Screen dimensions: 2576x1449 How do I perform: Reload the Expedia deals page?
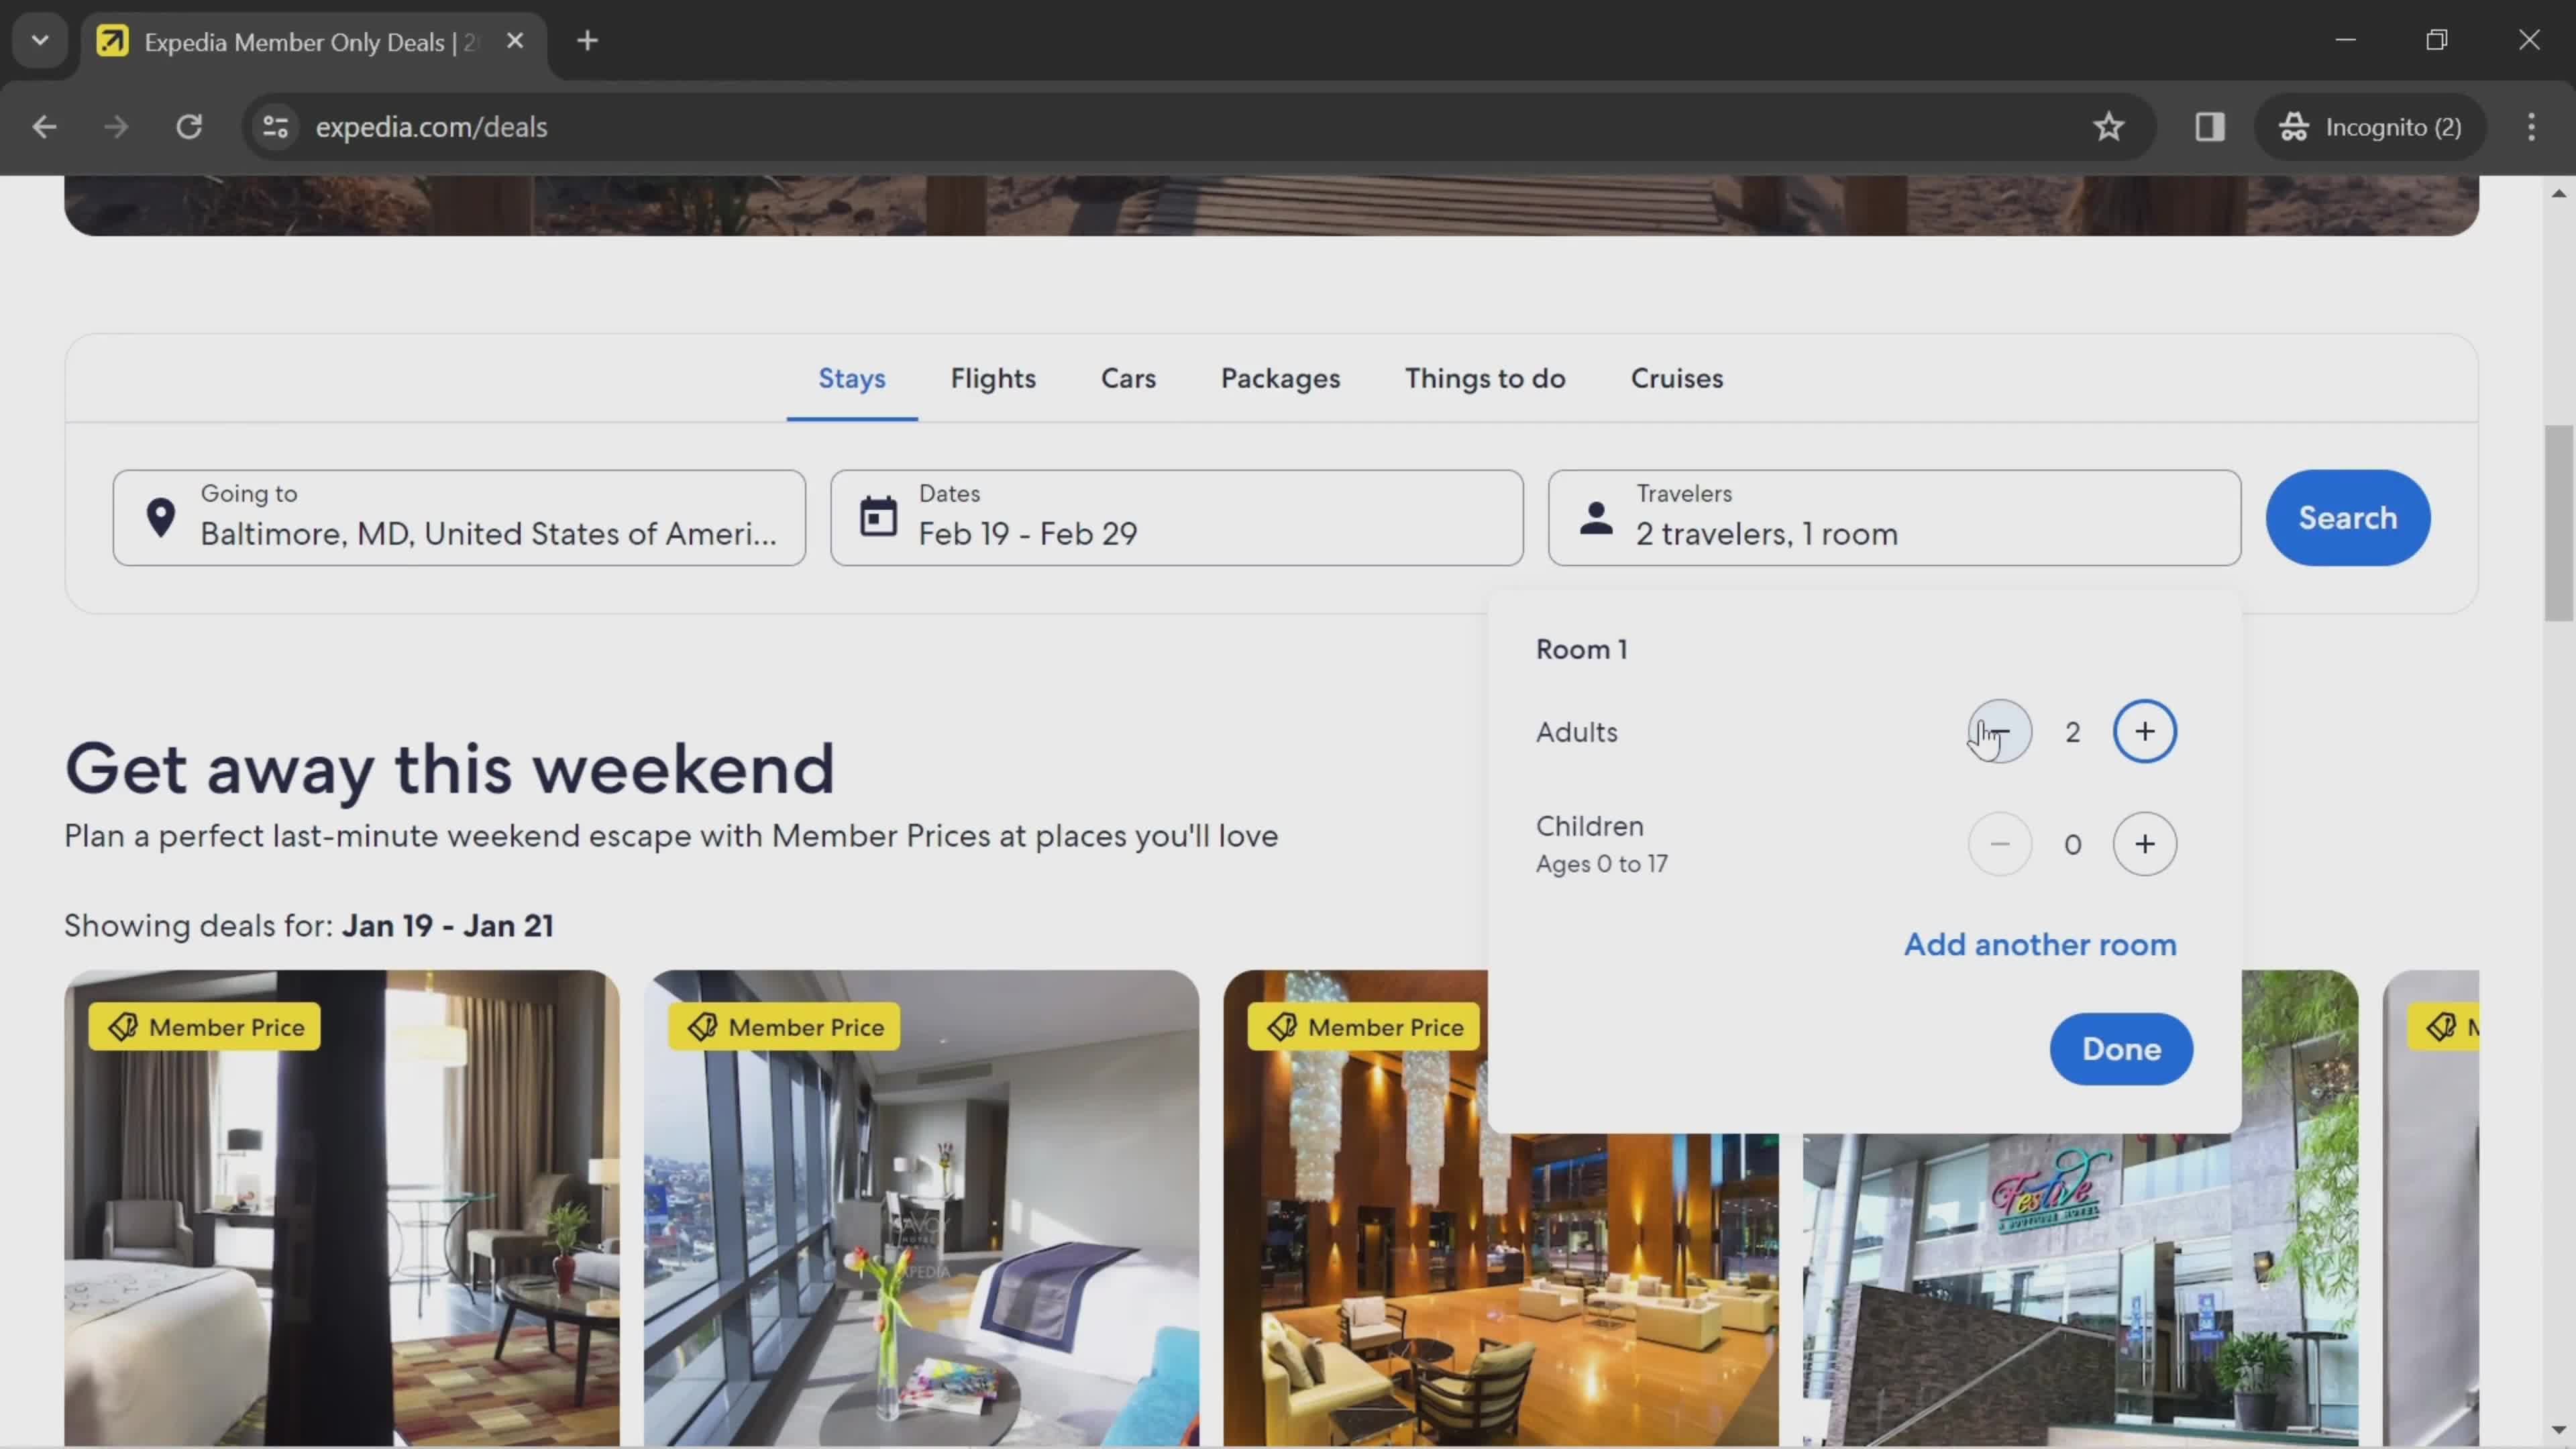pos(189,127)
